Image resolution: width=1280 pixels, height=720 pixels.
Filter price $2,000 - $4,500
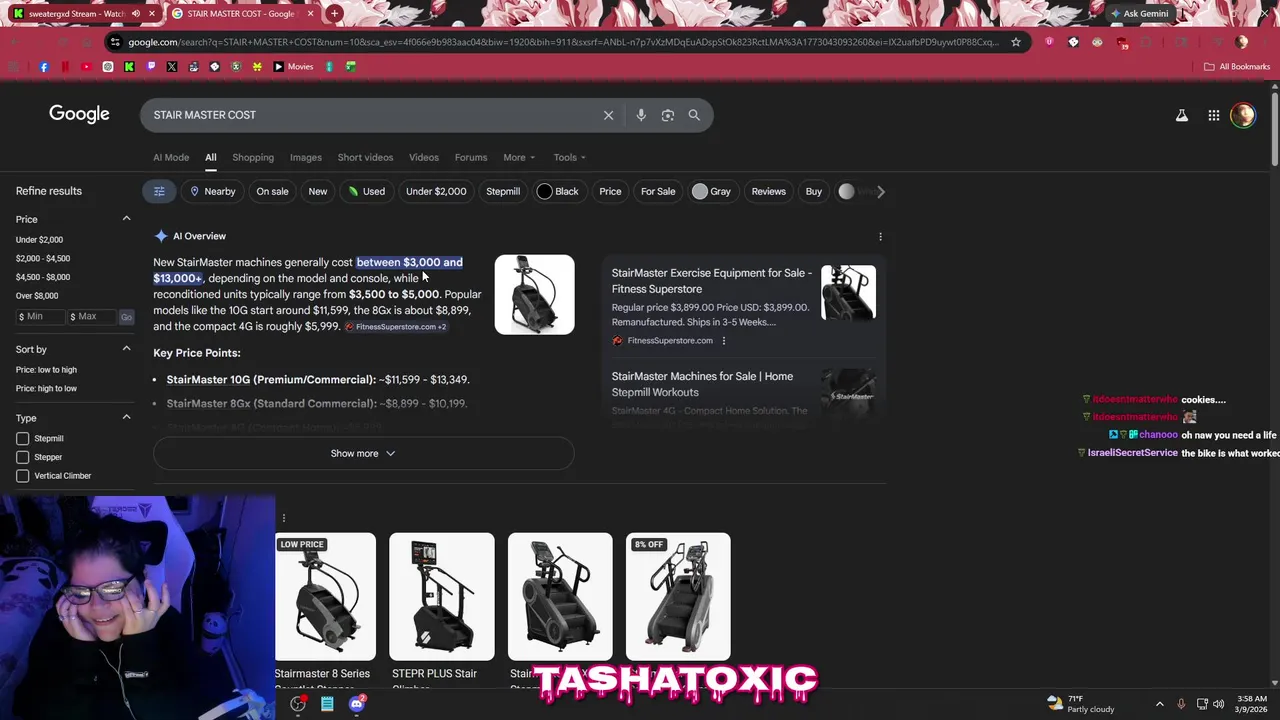pyautogui.click(x=43, y=259)
